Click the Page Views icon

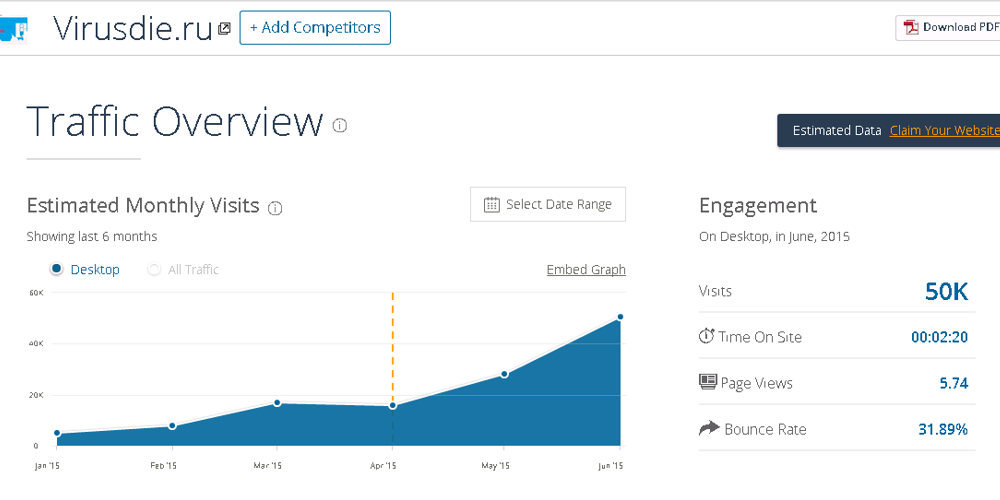click(x=707, y=382)
